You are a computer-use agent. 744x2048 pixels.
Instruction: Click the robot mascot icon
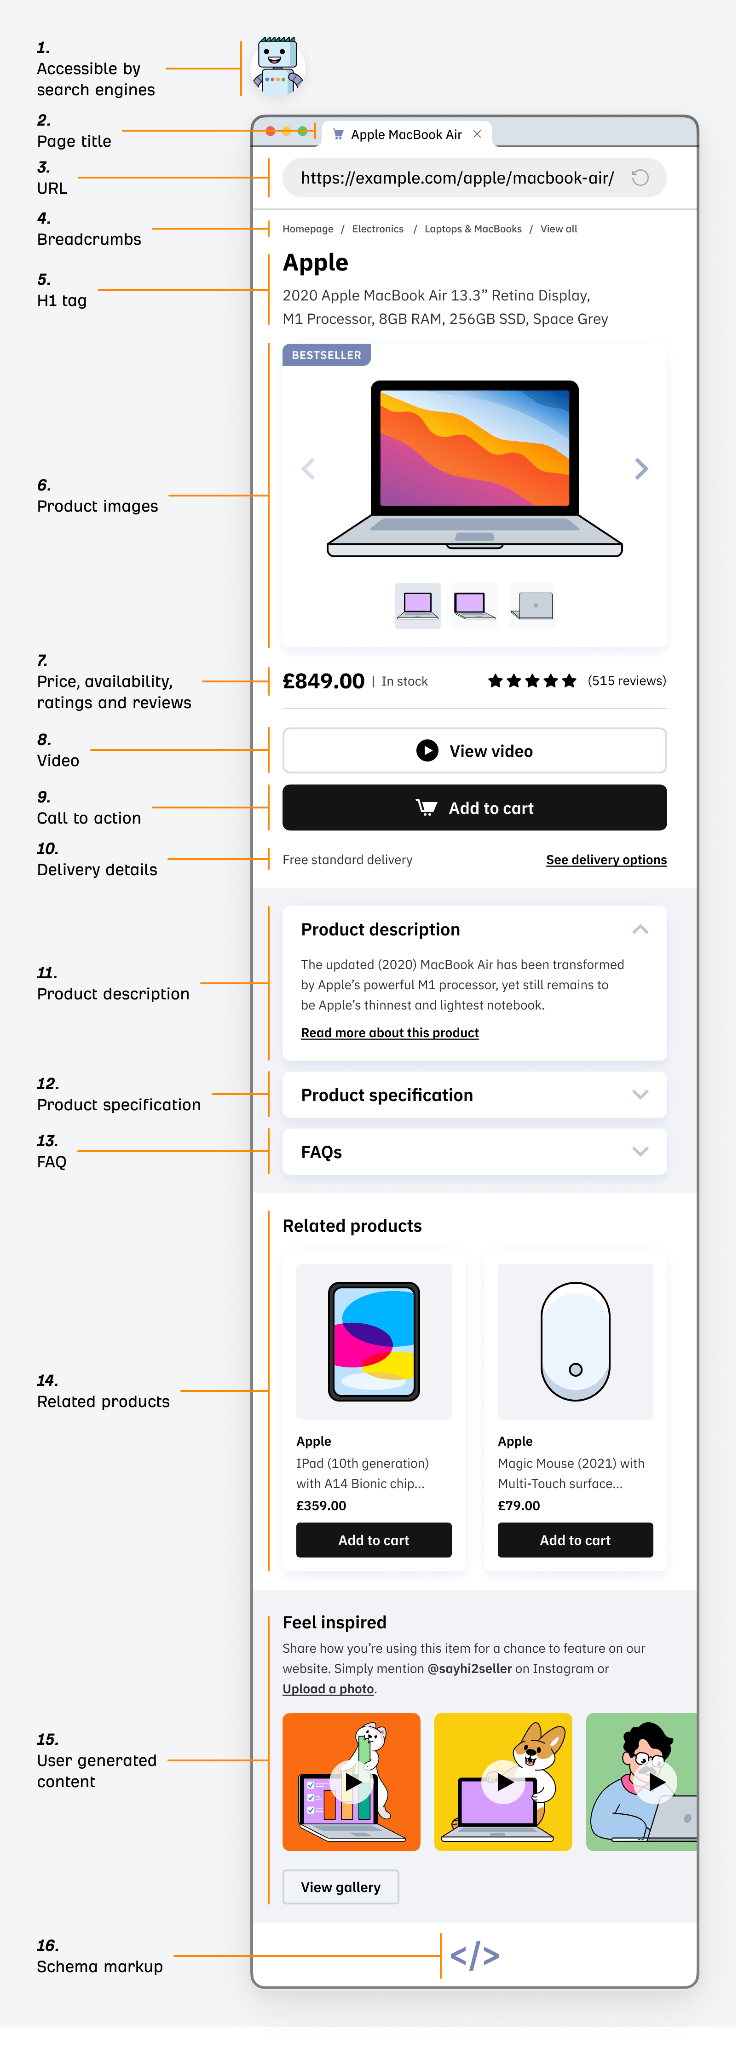tap(277, 67)
